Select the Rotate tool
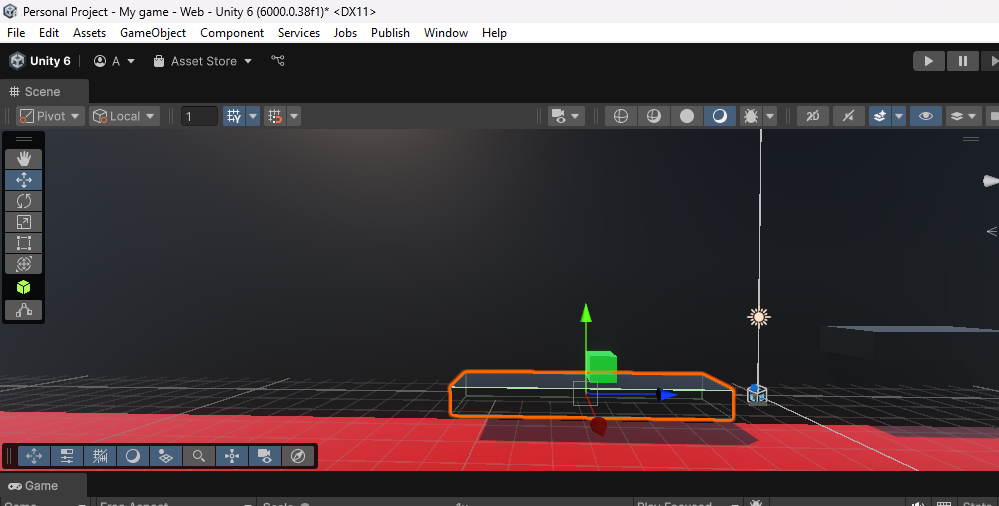 pyautogui.click(x=23, y=201)
